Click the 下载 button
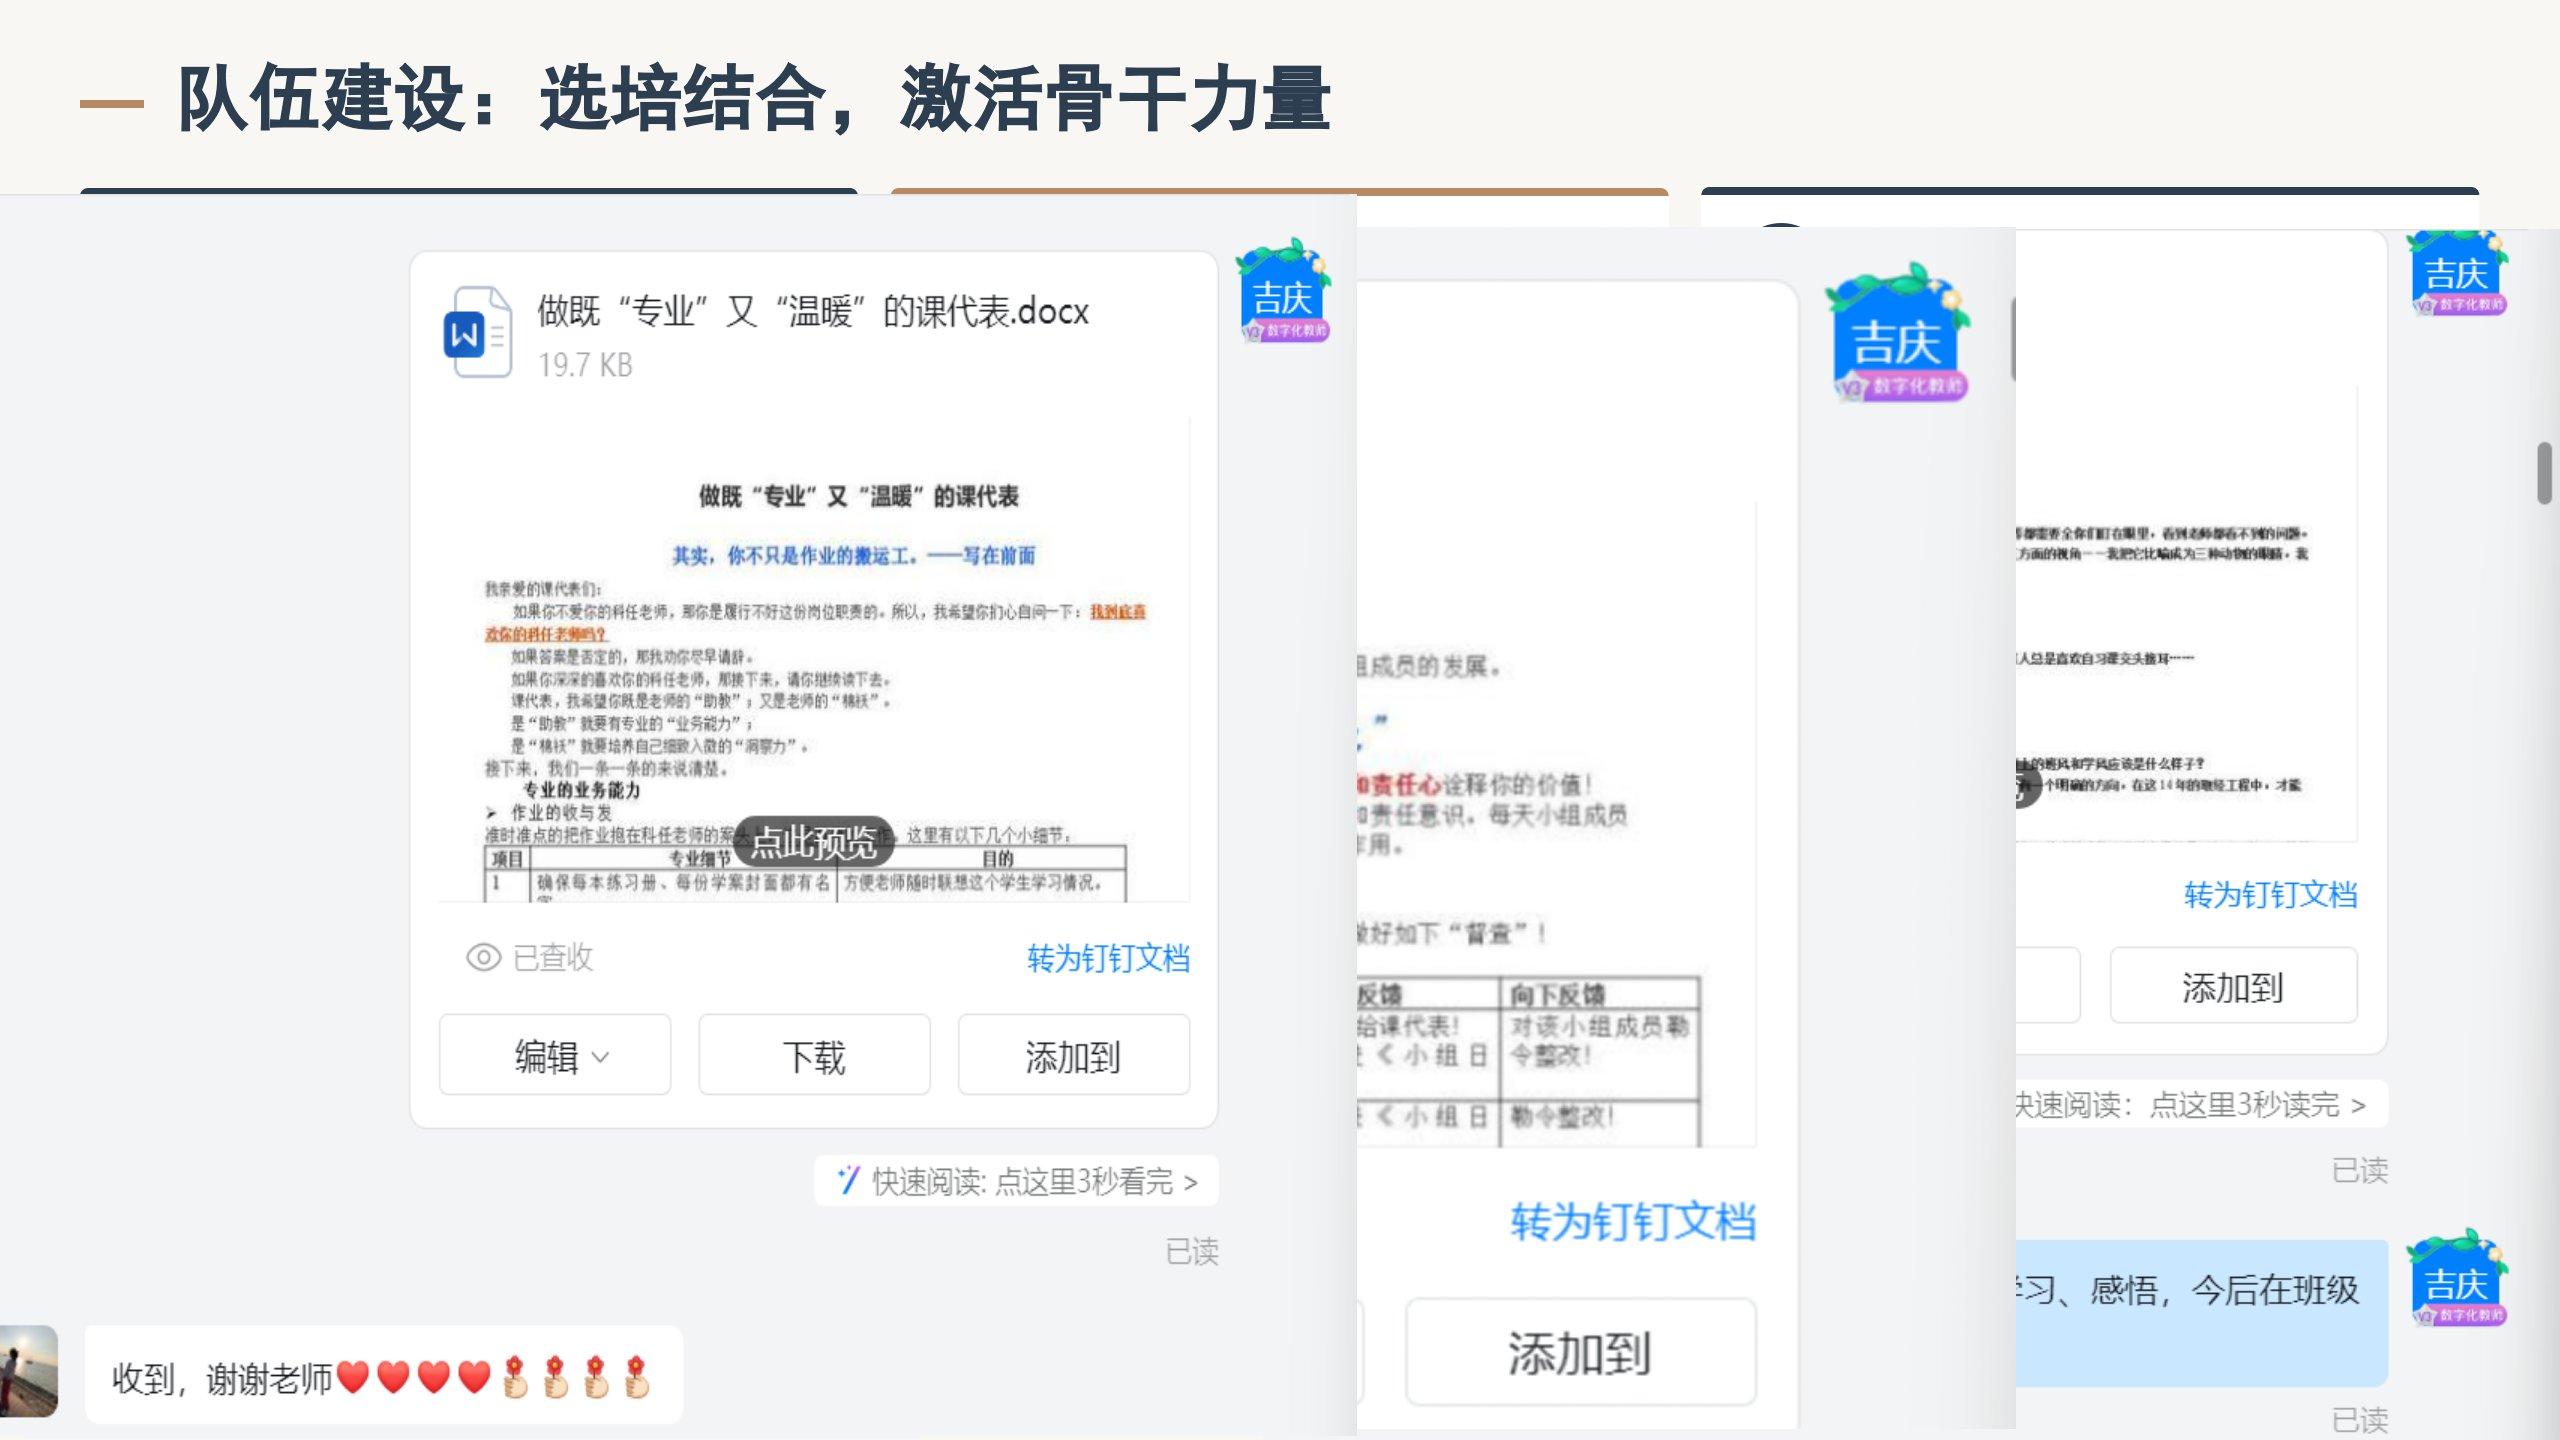The height and width of the screenshot is (1440, 2560). [814, 1056]
